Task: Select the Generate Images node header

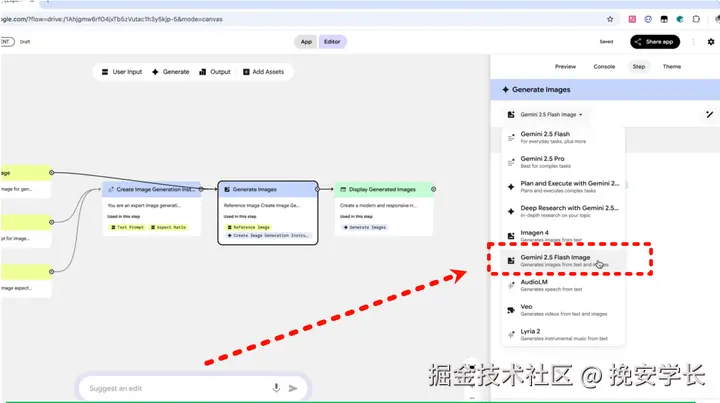Action: coord(268,189)
